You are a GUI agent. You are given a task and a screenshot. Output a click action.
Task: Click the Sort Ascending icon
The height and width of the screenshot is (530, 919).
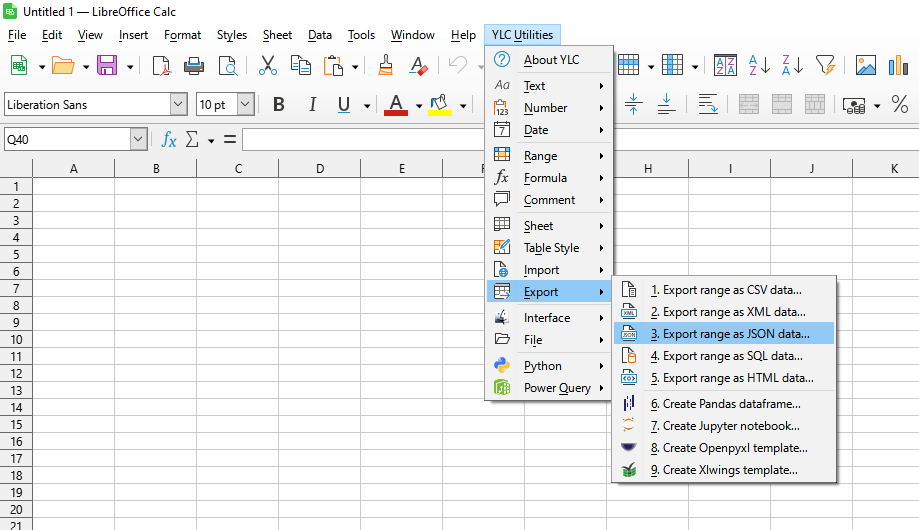coord(759,66)
